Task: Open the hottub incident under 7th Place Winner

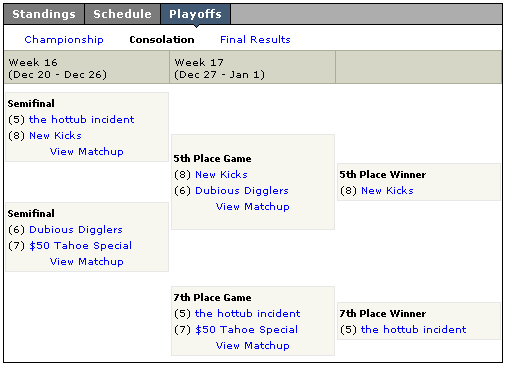Action: click(x=414, y=329)
